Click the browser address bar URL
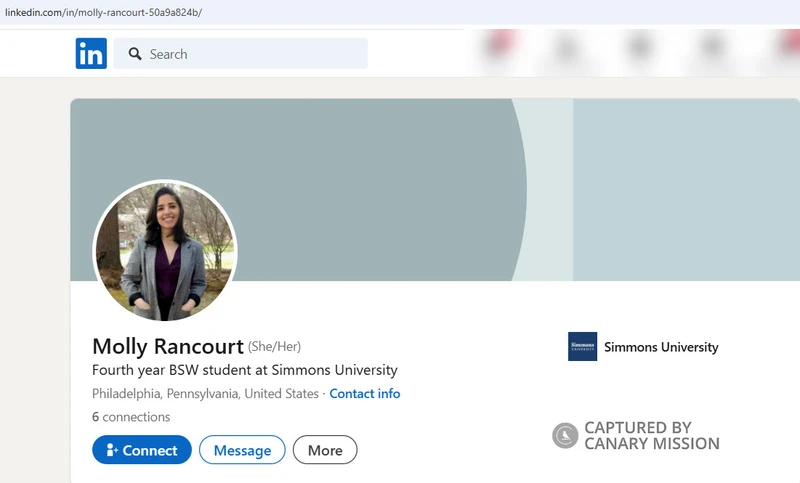This screenshot has width=800, height=483. pyautogui.click(x=104, y=12)
